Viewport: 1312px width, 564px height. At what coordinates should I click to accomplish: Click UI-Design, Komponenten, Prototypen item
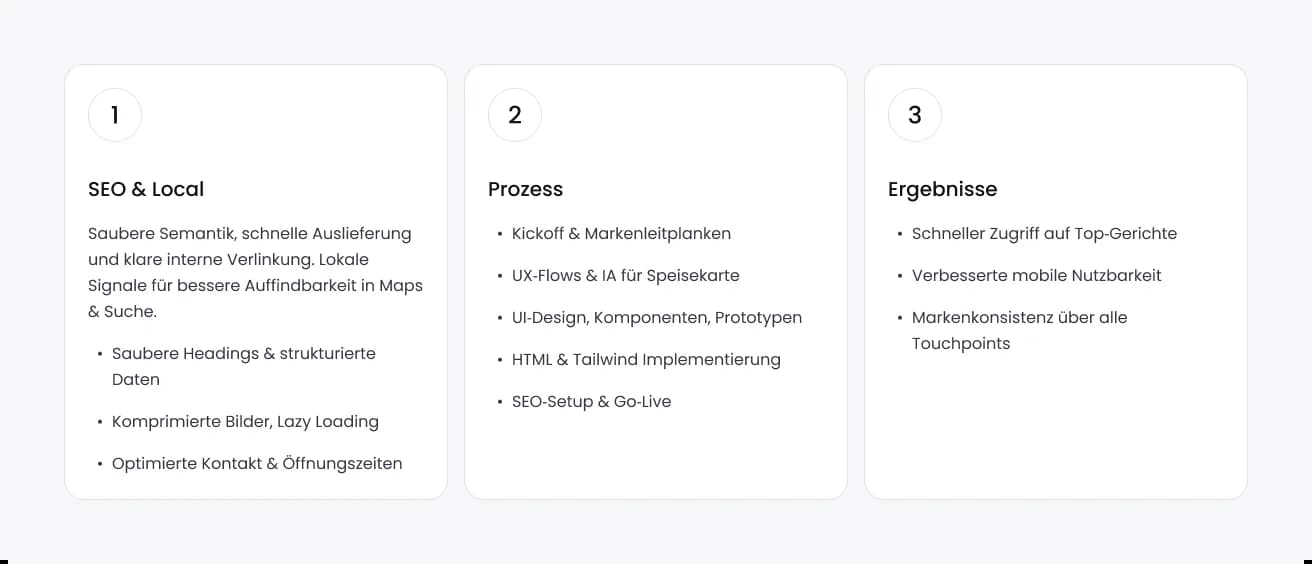656,317
